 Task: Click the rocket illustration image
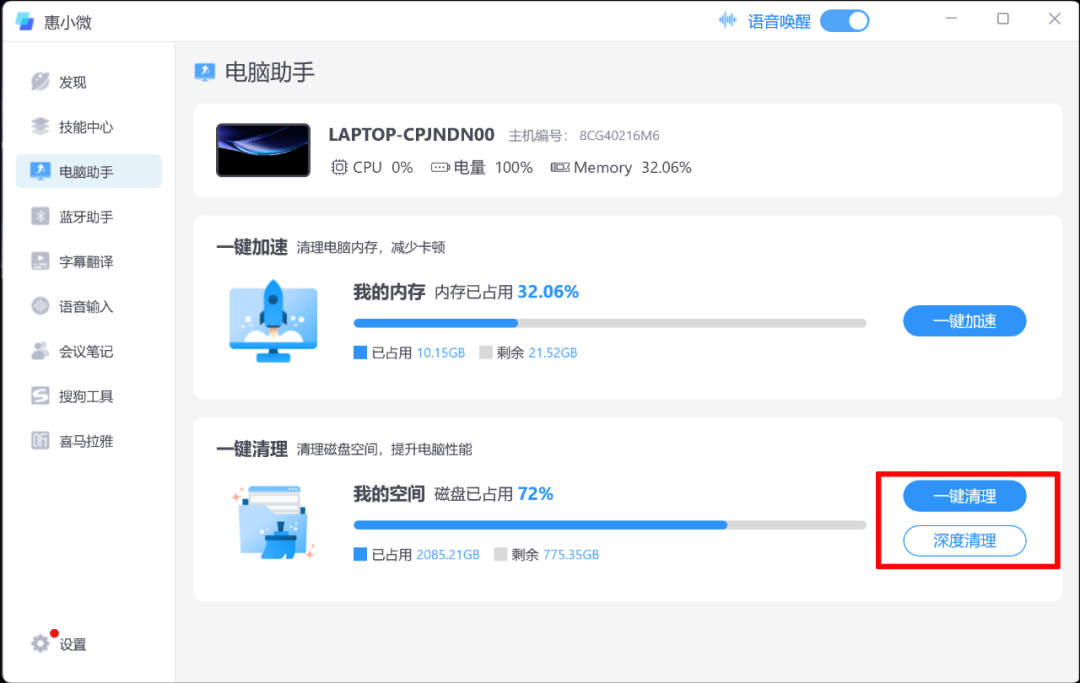(273, 321)
